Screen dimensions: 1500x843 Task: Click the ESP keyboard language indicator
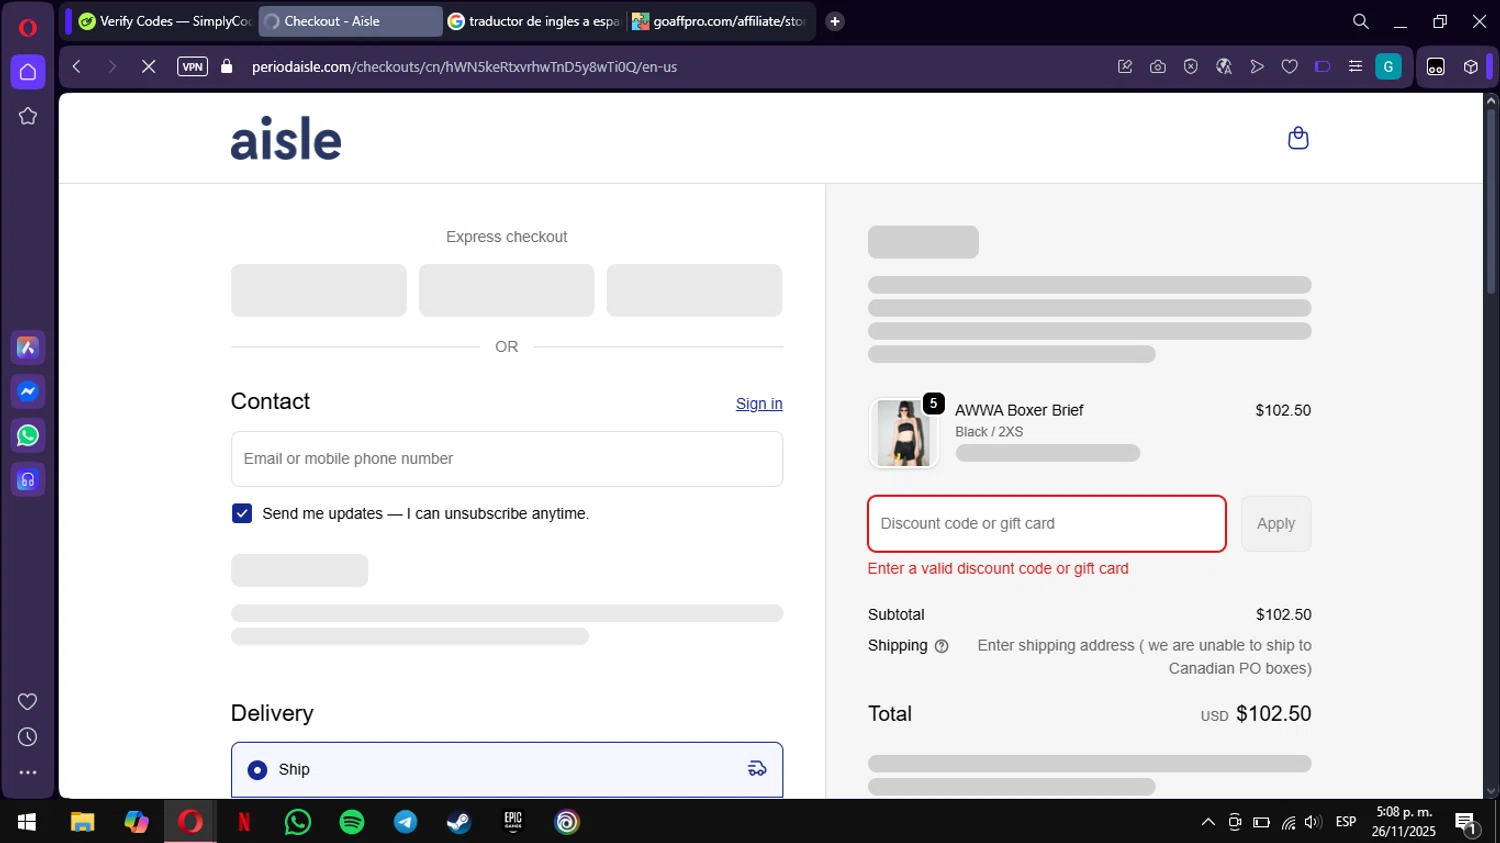pyautogui.click(x=1346, y=822)
